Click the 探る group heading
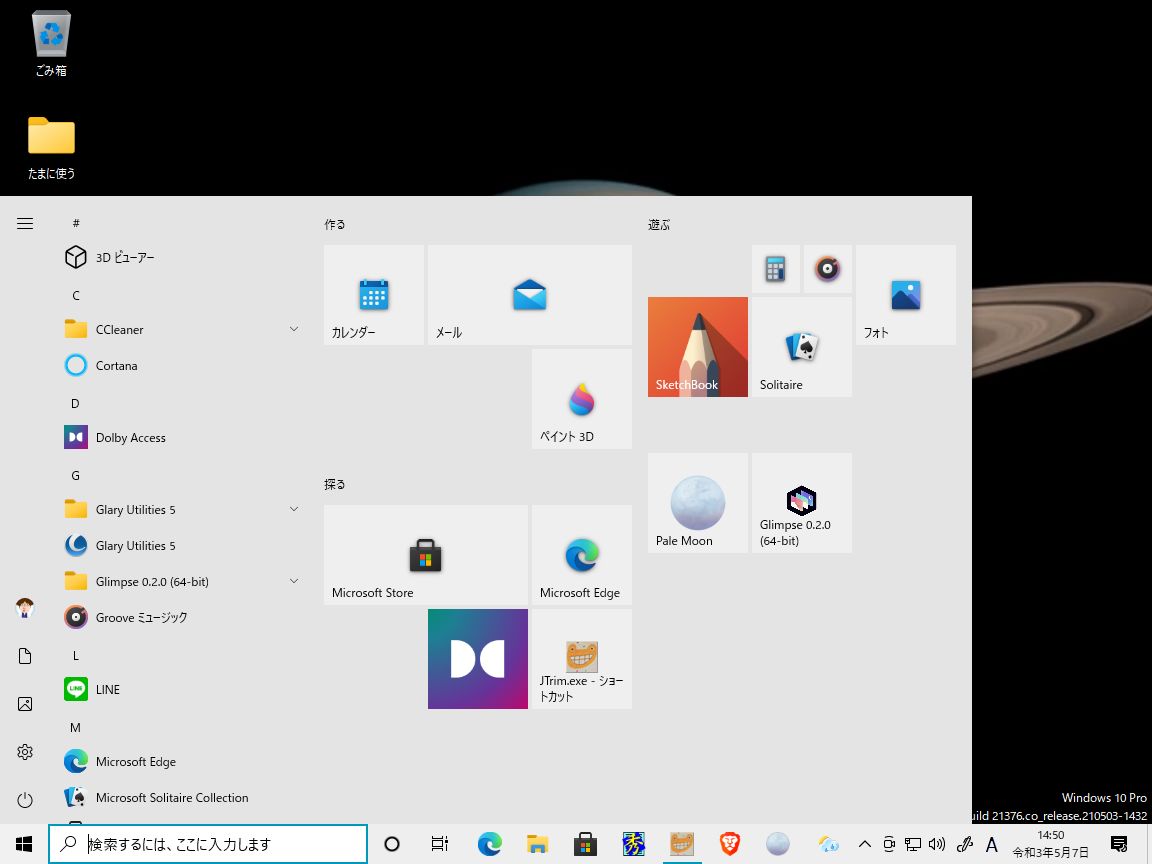The height and width of the screenshot is (864, 1152). [x=335, y=484]
